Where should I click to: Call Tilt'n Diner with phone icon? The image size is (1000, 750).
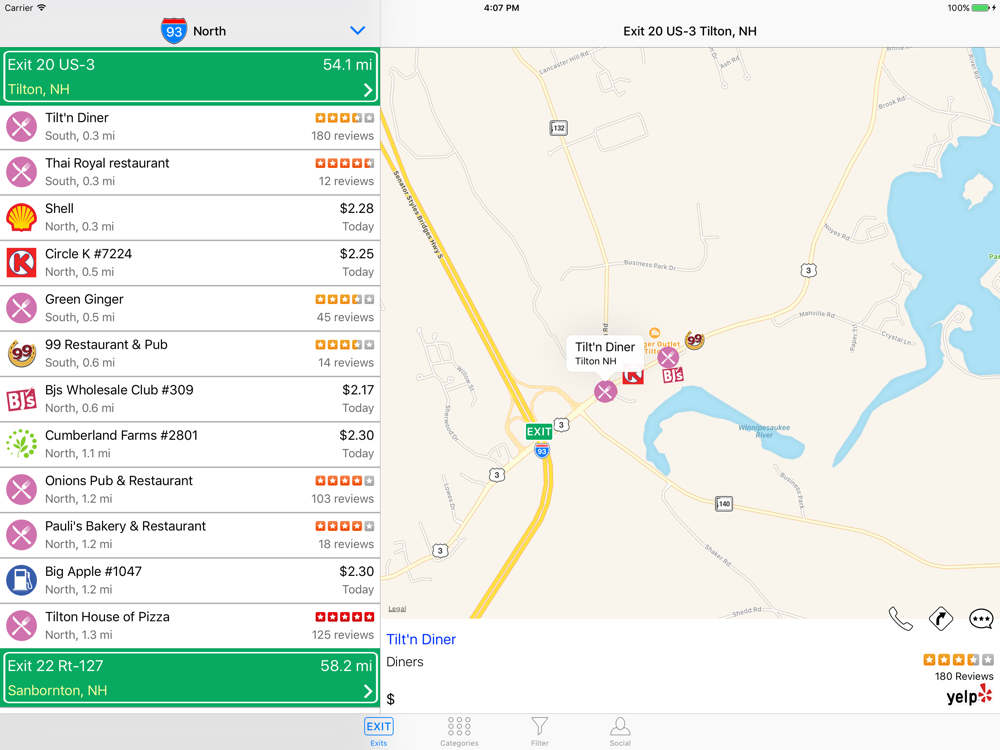901,619
